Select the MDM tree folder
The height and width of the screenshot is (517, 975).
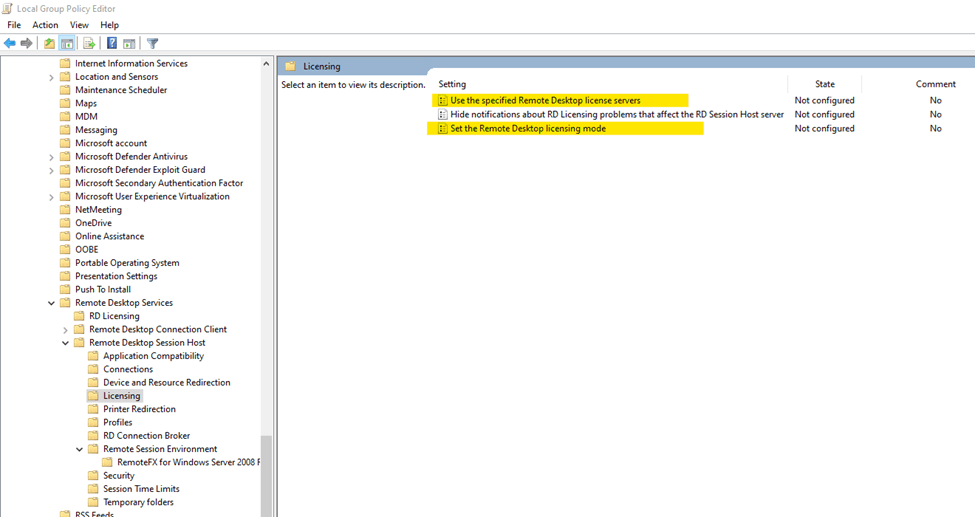pos(86,116)
